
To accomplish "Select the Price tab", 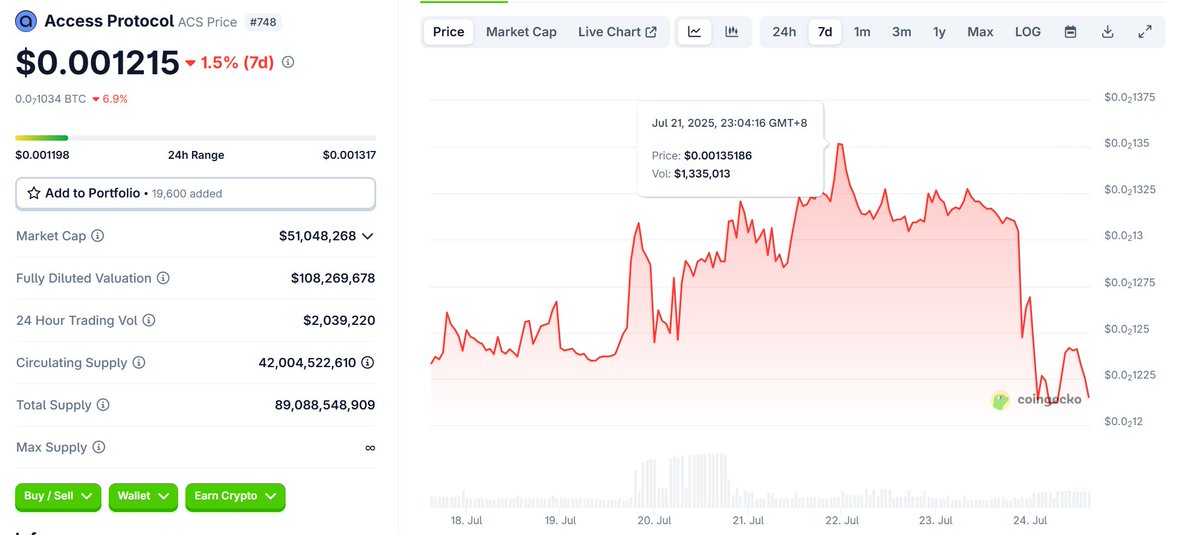I will point(448,32).
